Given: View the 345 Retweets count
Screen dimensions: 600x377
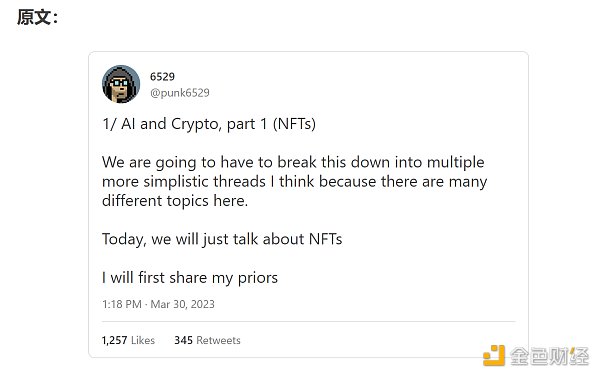Looking at the screenshot, I should pos(207,340).
